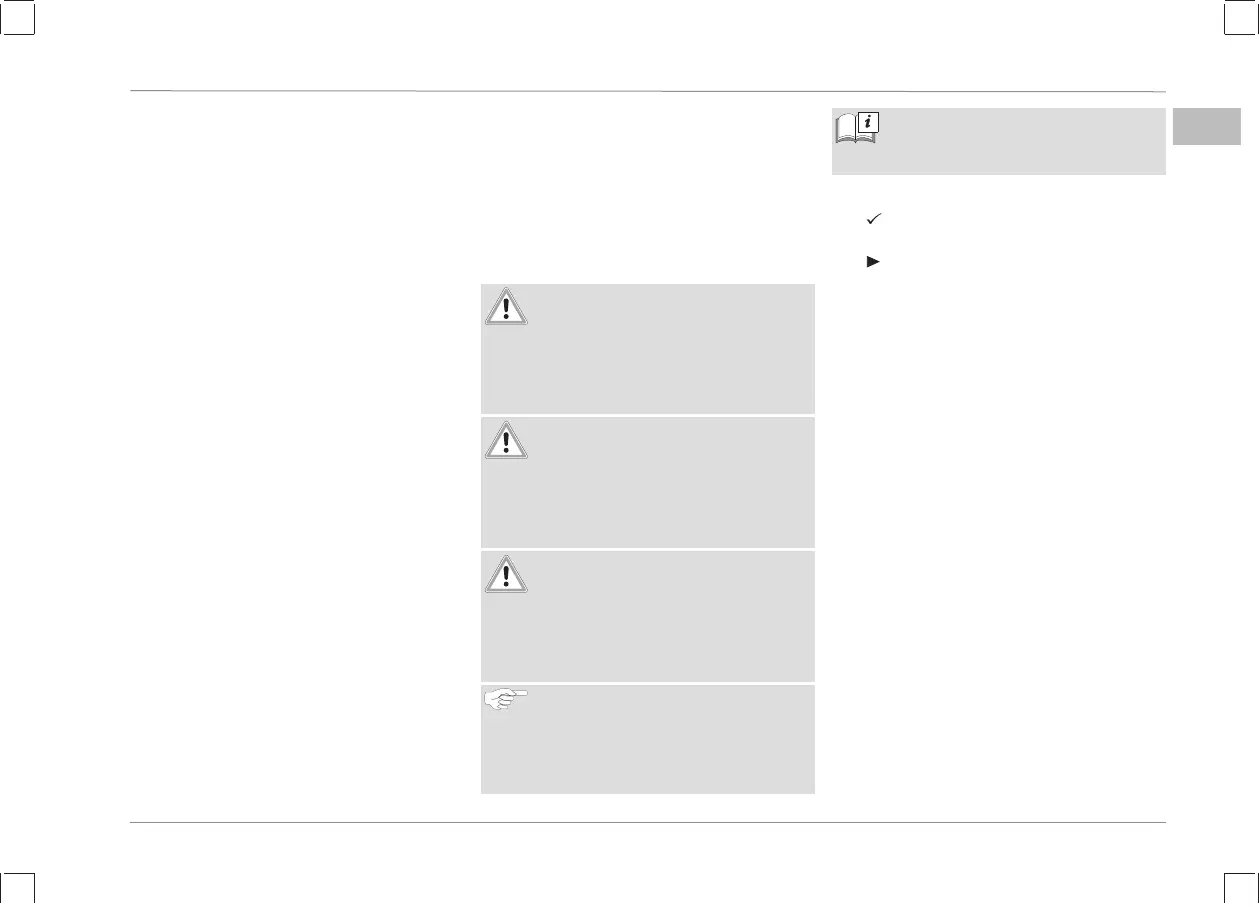Click the third warning triangle icon

(x=506, y=574)
